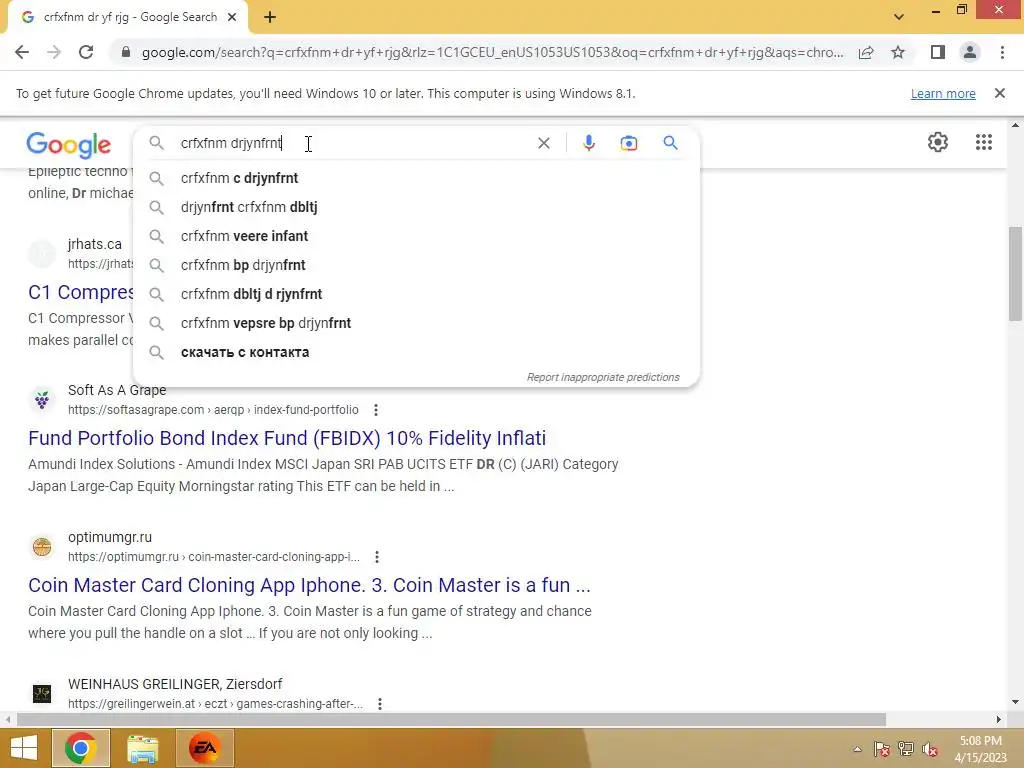Viewport: 1024px width, 768px height.
Task: Open Fund Portfolio Bond Index Fund result
Action: (x=287, y=438)
